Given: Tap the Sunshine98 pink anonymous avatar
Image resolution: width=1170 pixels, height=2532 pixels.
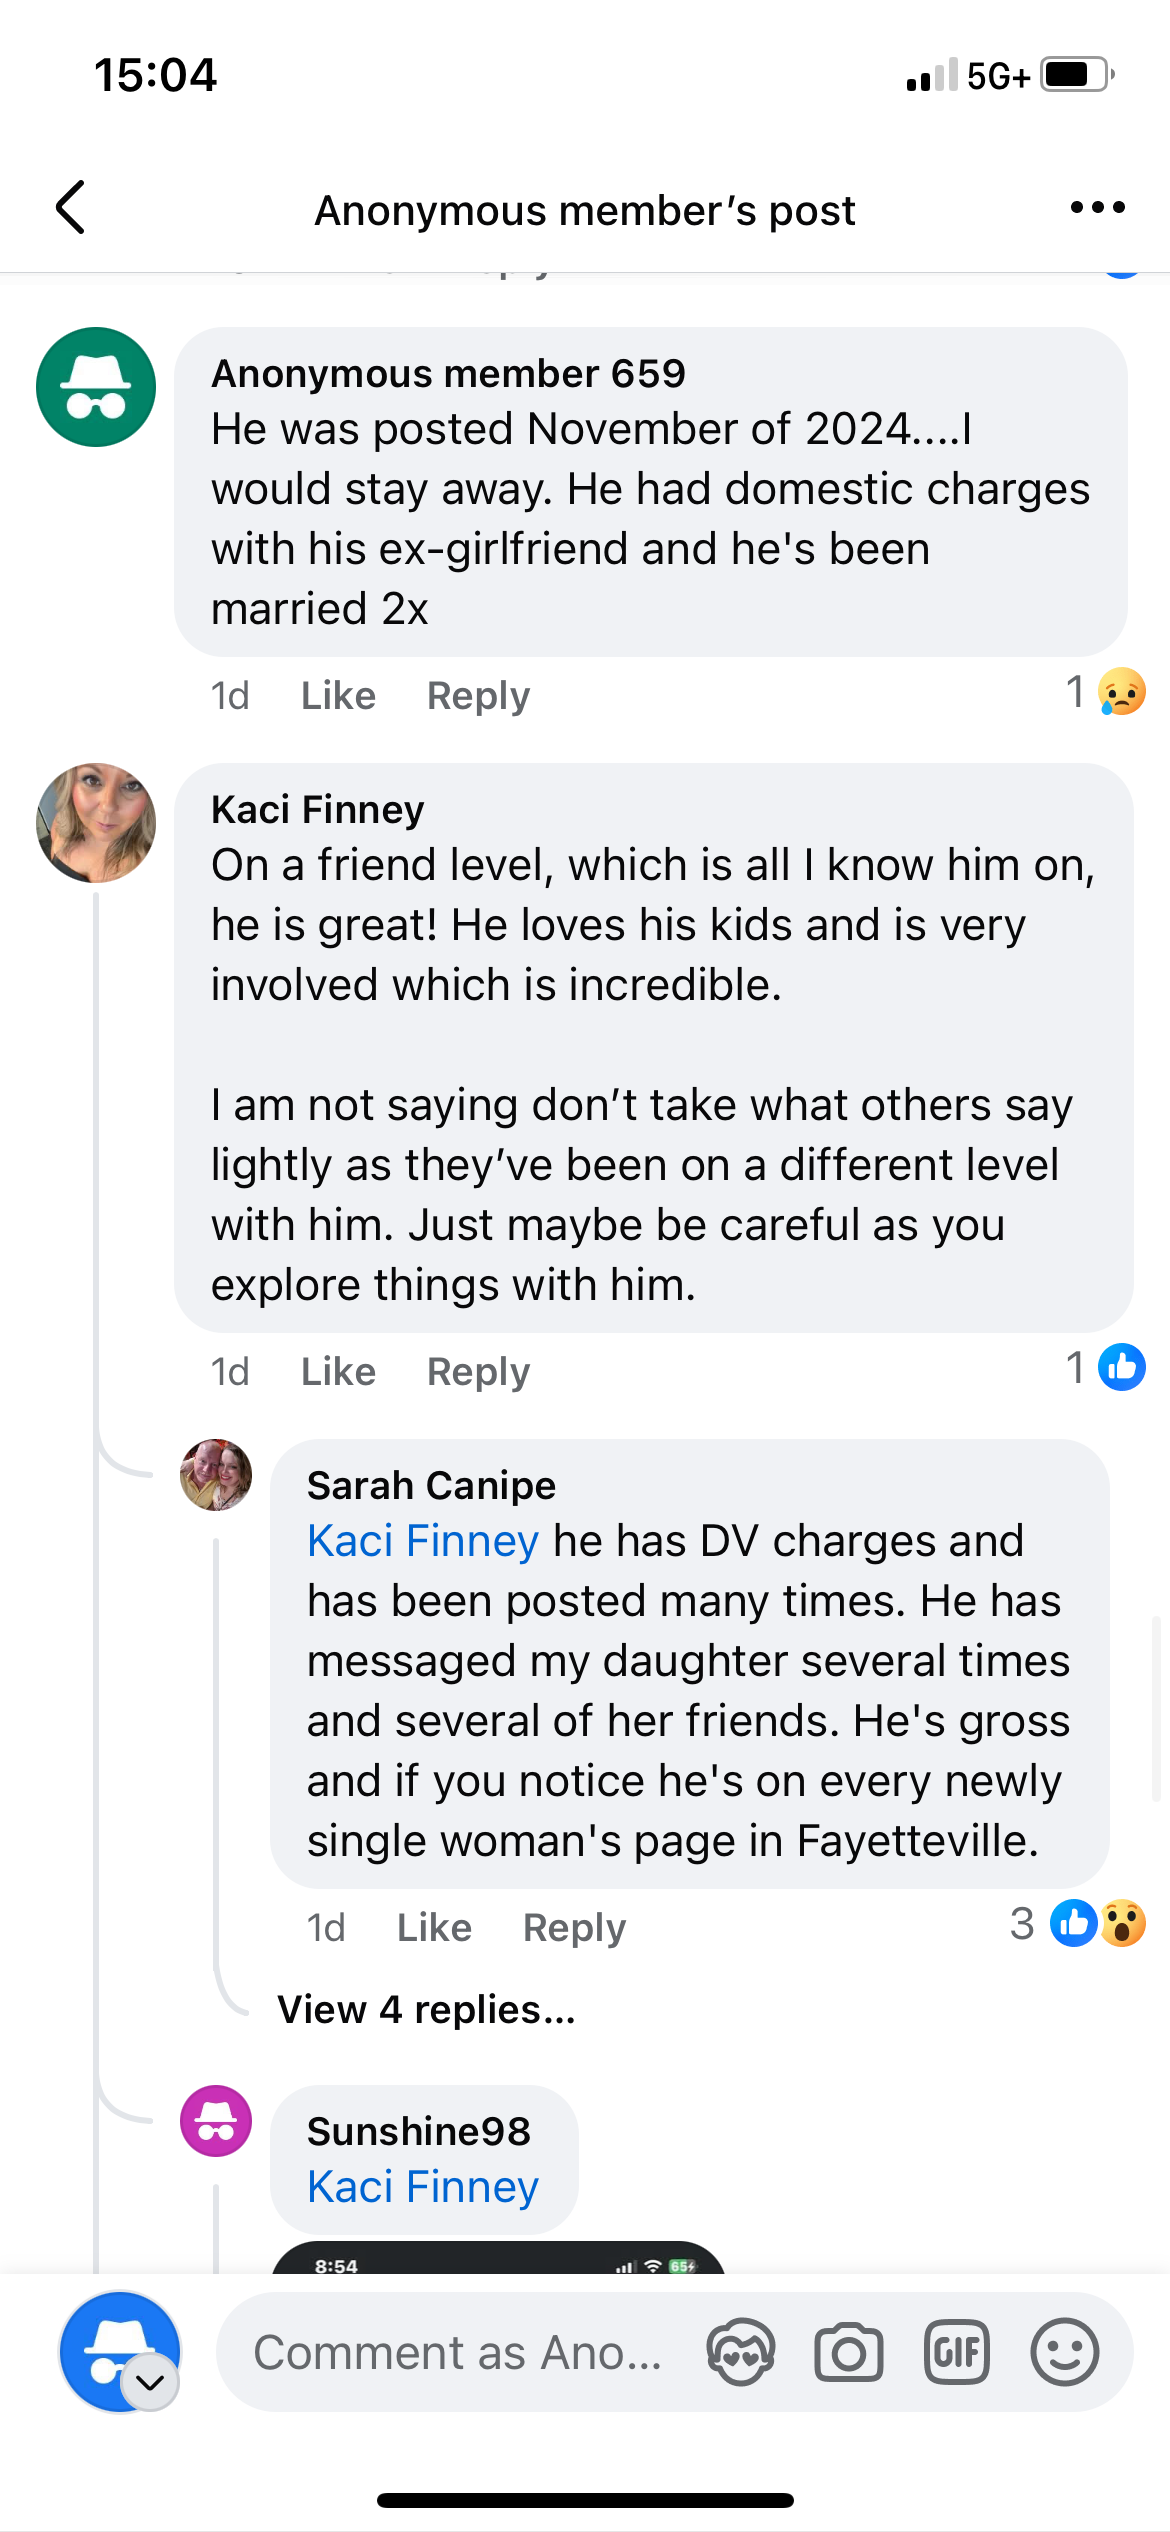Looking at the screenshot, I should (215, 2120).
